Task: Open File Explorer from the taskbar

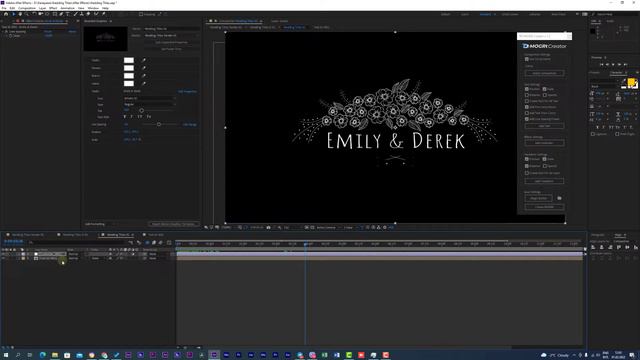Action: click(x=55, y=355)
